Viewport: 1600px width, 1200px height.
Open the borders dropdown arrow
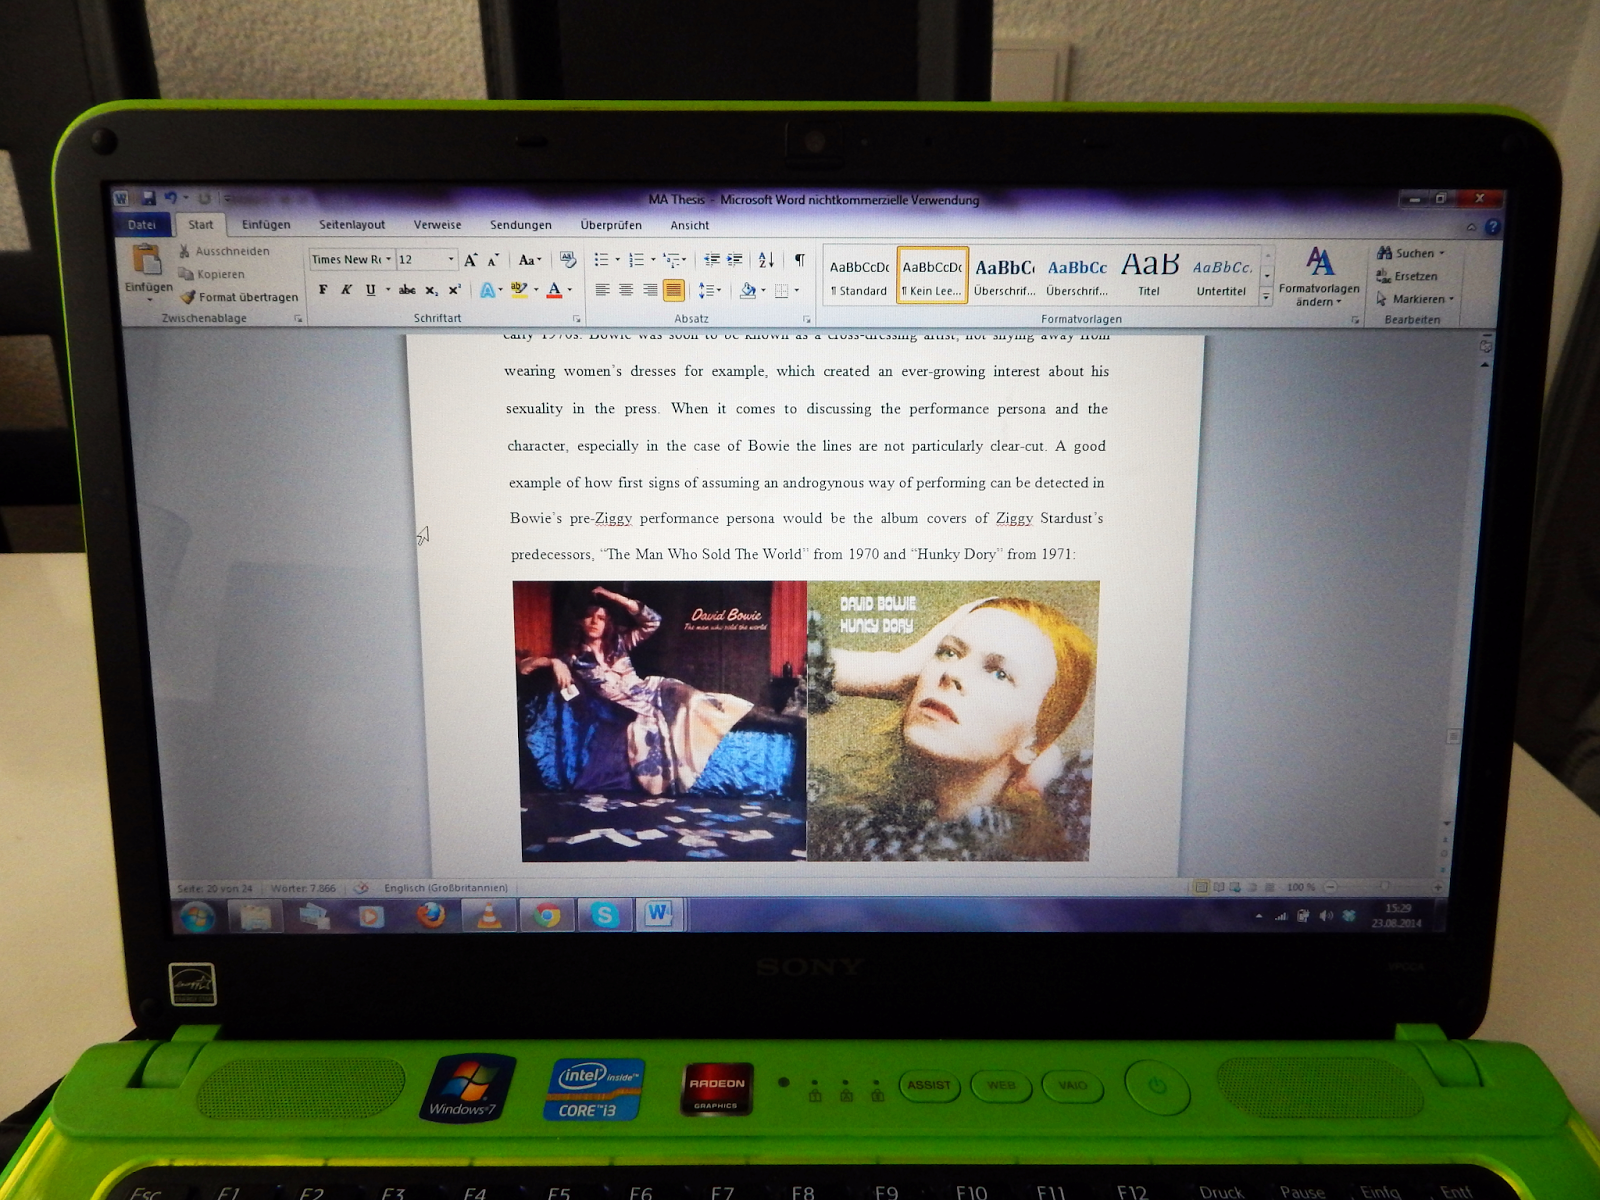click(x=797, y=291)
